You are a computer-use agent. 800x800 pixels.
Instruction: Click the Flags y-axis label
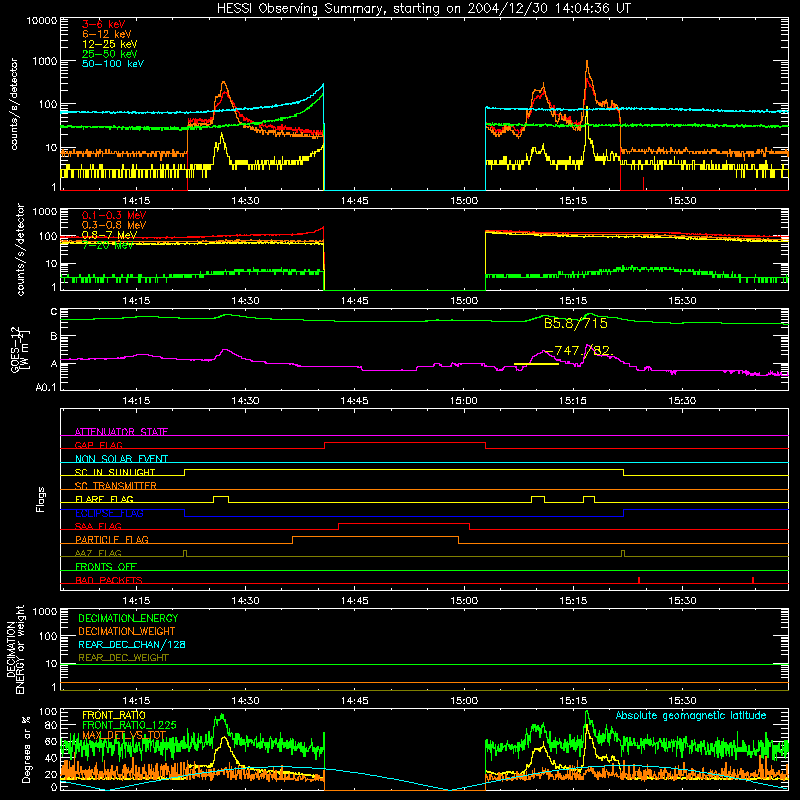(40, 500)
